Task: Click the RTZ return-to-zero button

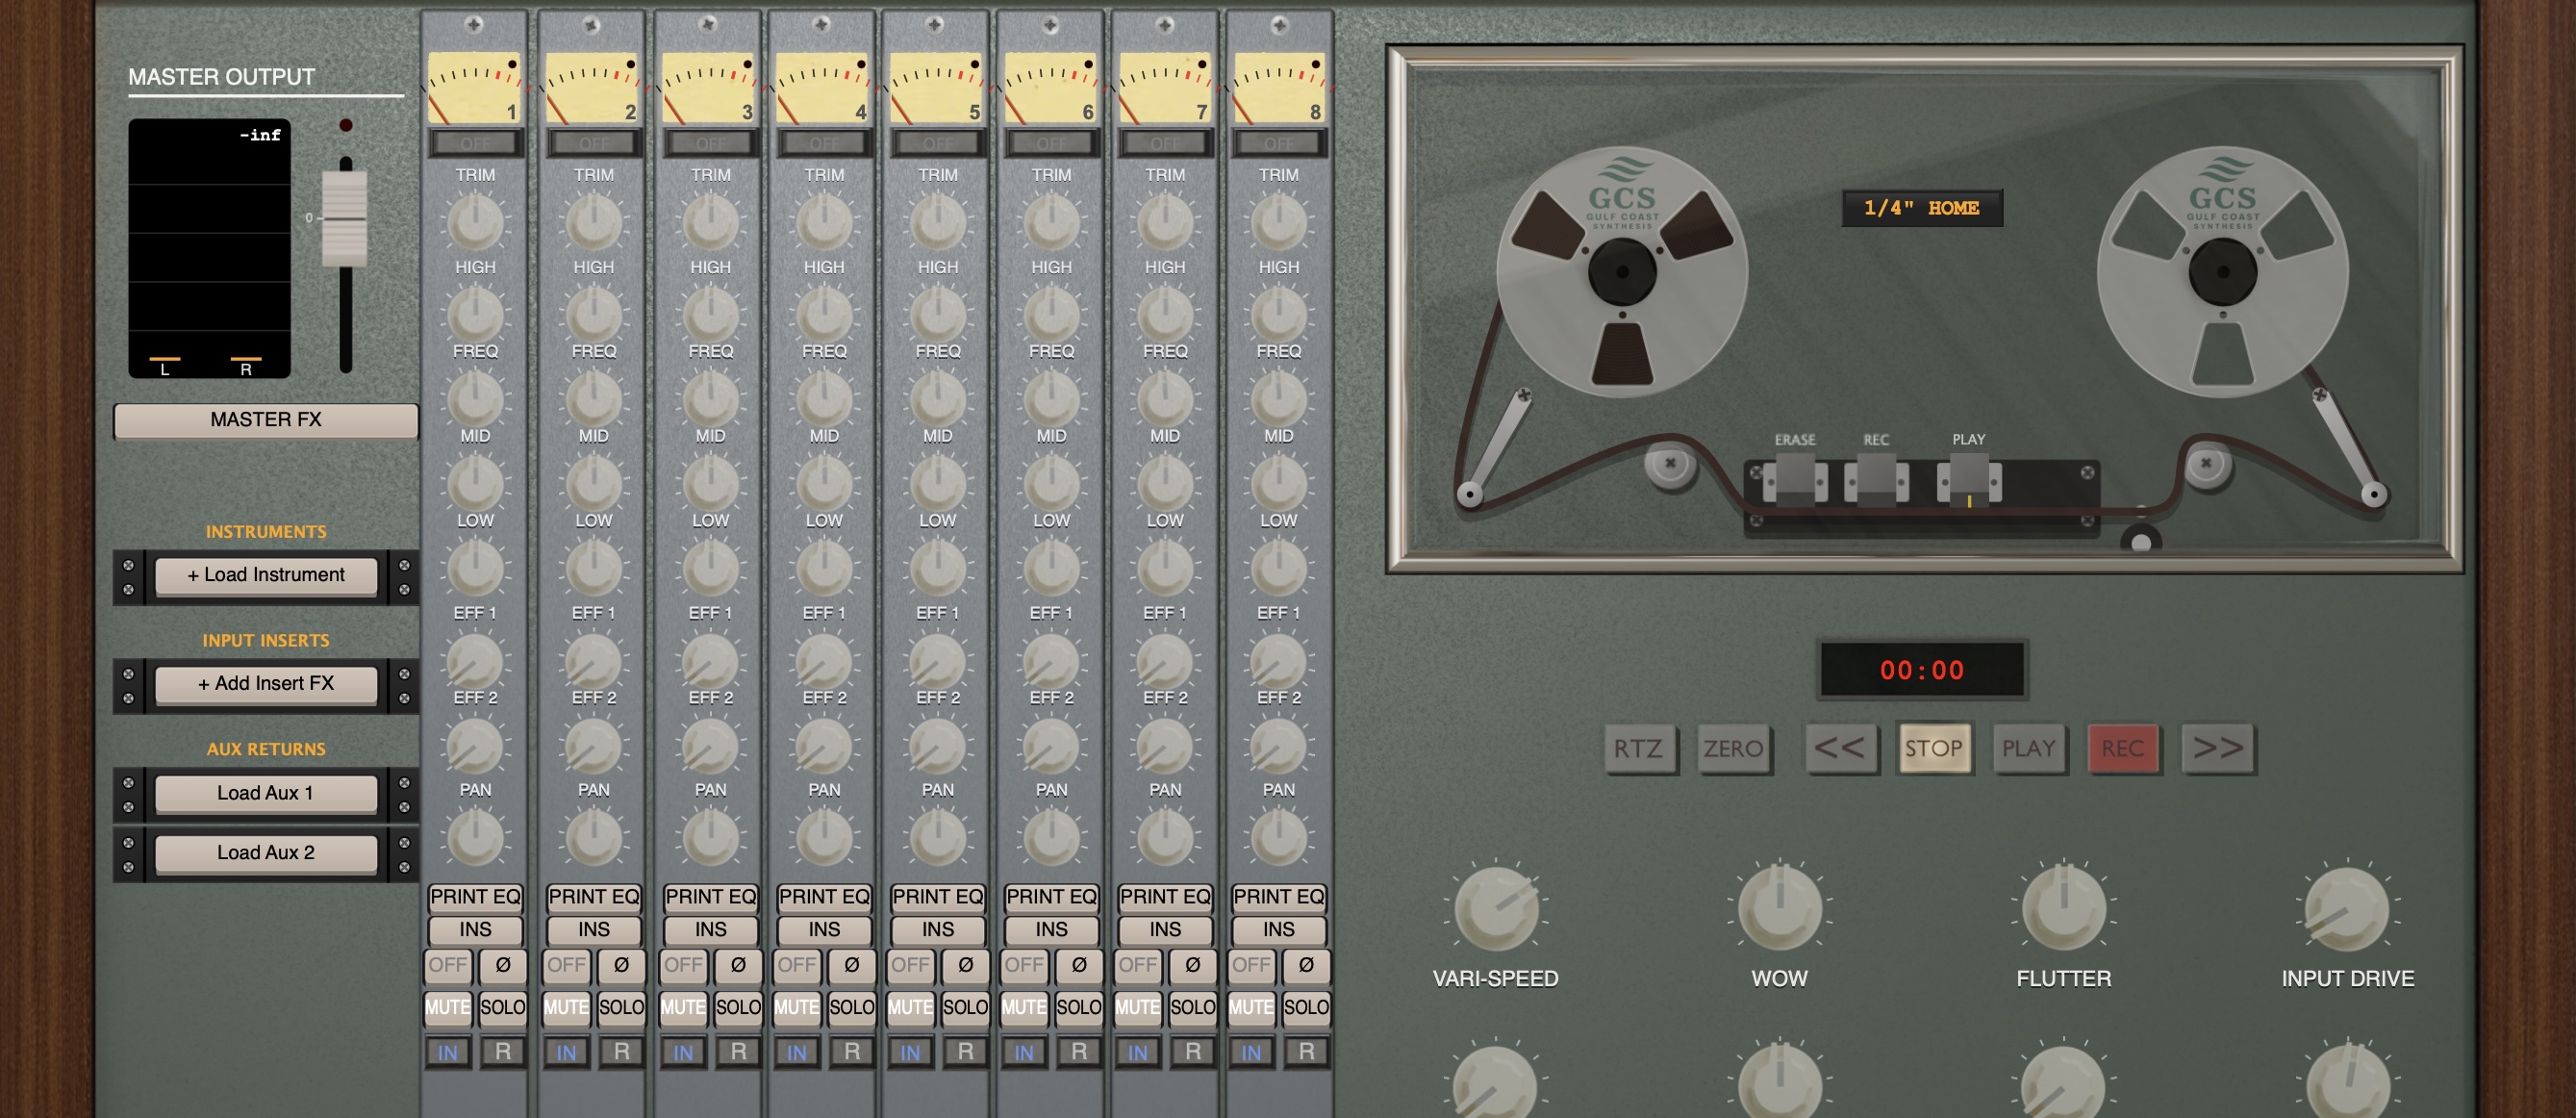Action: 1640,748
